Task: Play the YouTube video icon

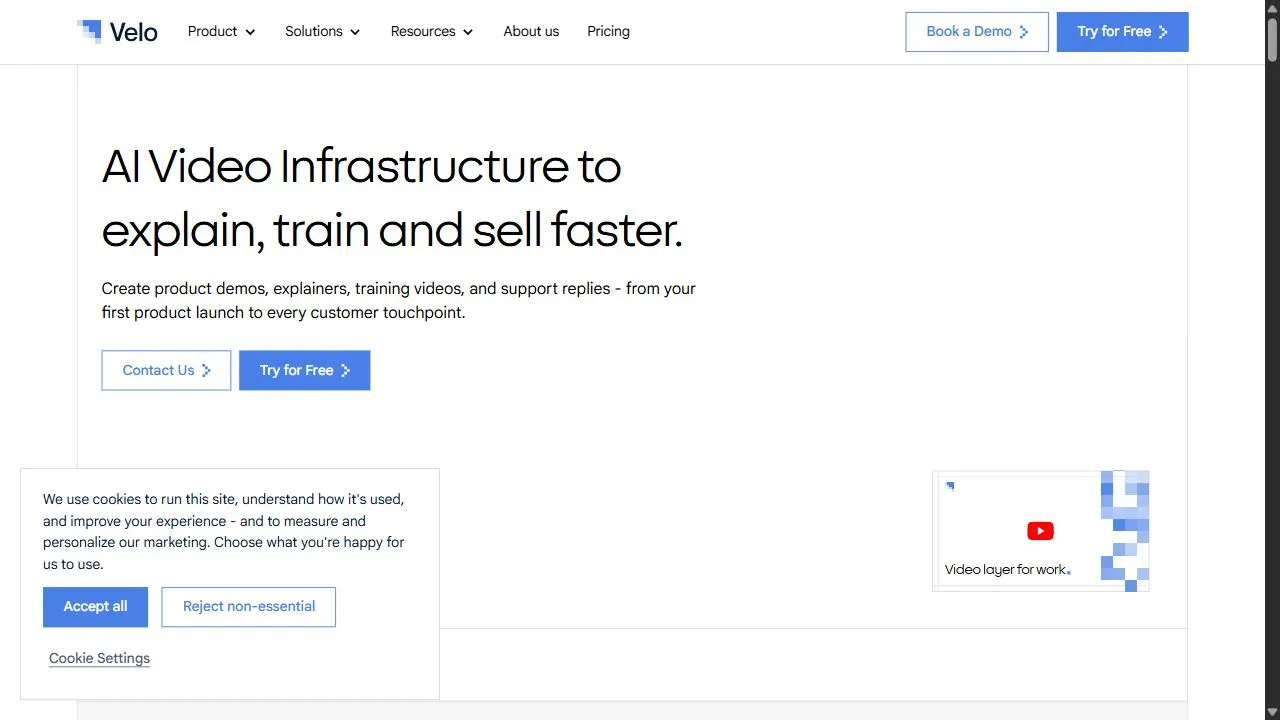Action: (x=1040, y=531)
